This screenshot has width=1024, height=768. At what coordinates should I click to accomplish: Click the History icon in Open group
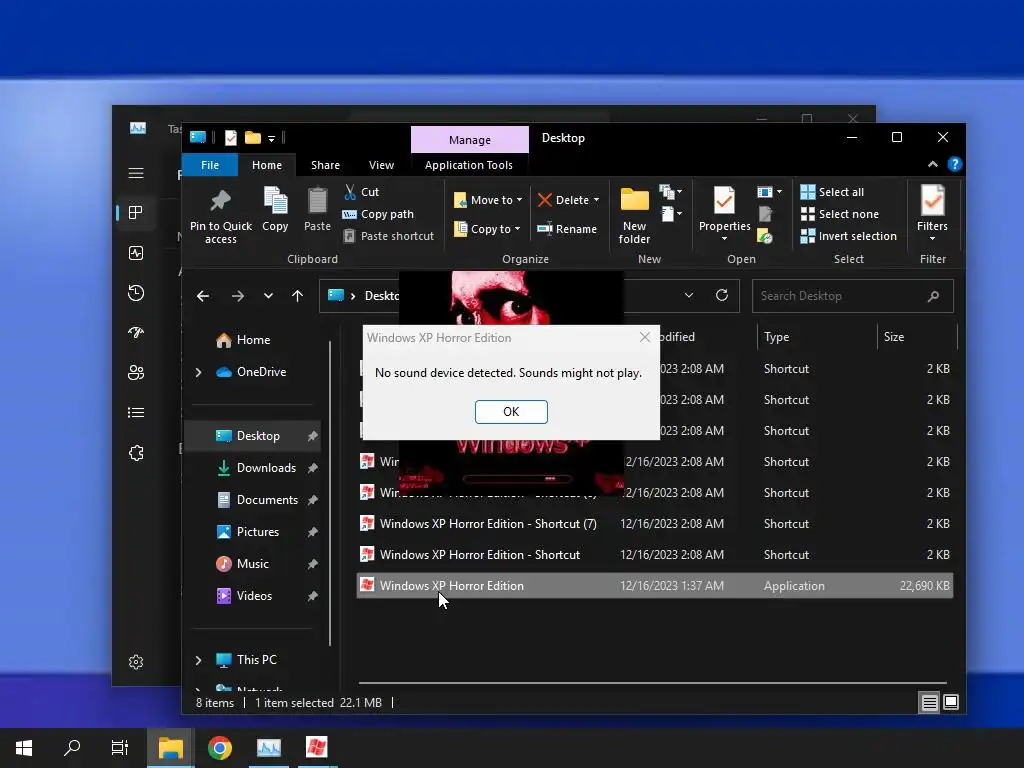pos(765,236)
